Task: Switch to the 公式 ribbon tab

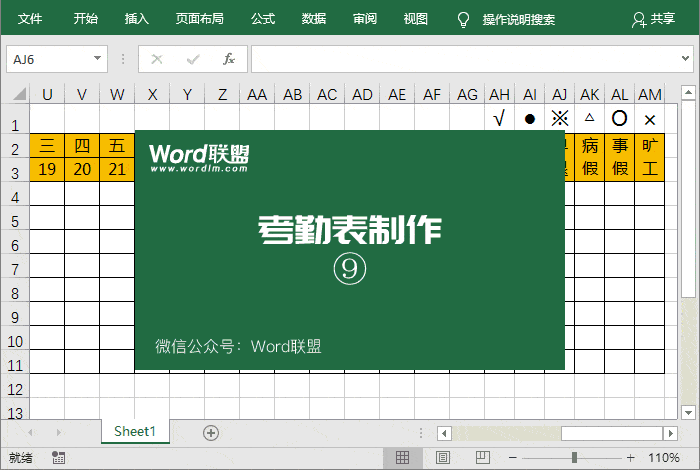Action: coord(263,19)
